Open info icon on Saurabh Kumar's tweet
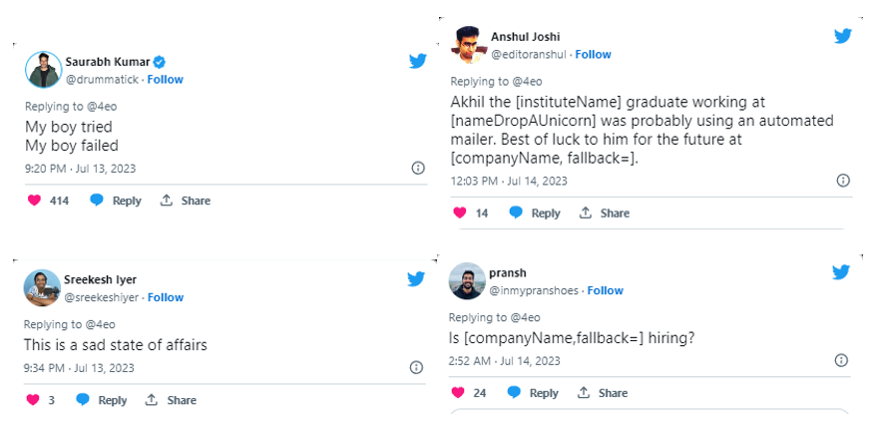The width and height of the screenshot is (879, 431). pos(417,168)
